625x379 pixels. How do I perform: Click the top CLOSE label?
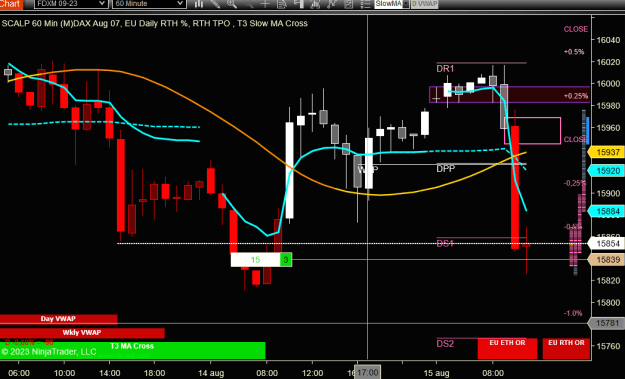tap(576, 29)
